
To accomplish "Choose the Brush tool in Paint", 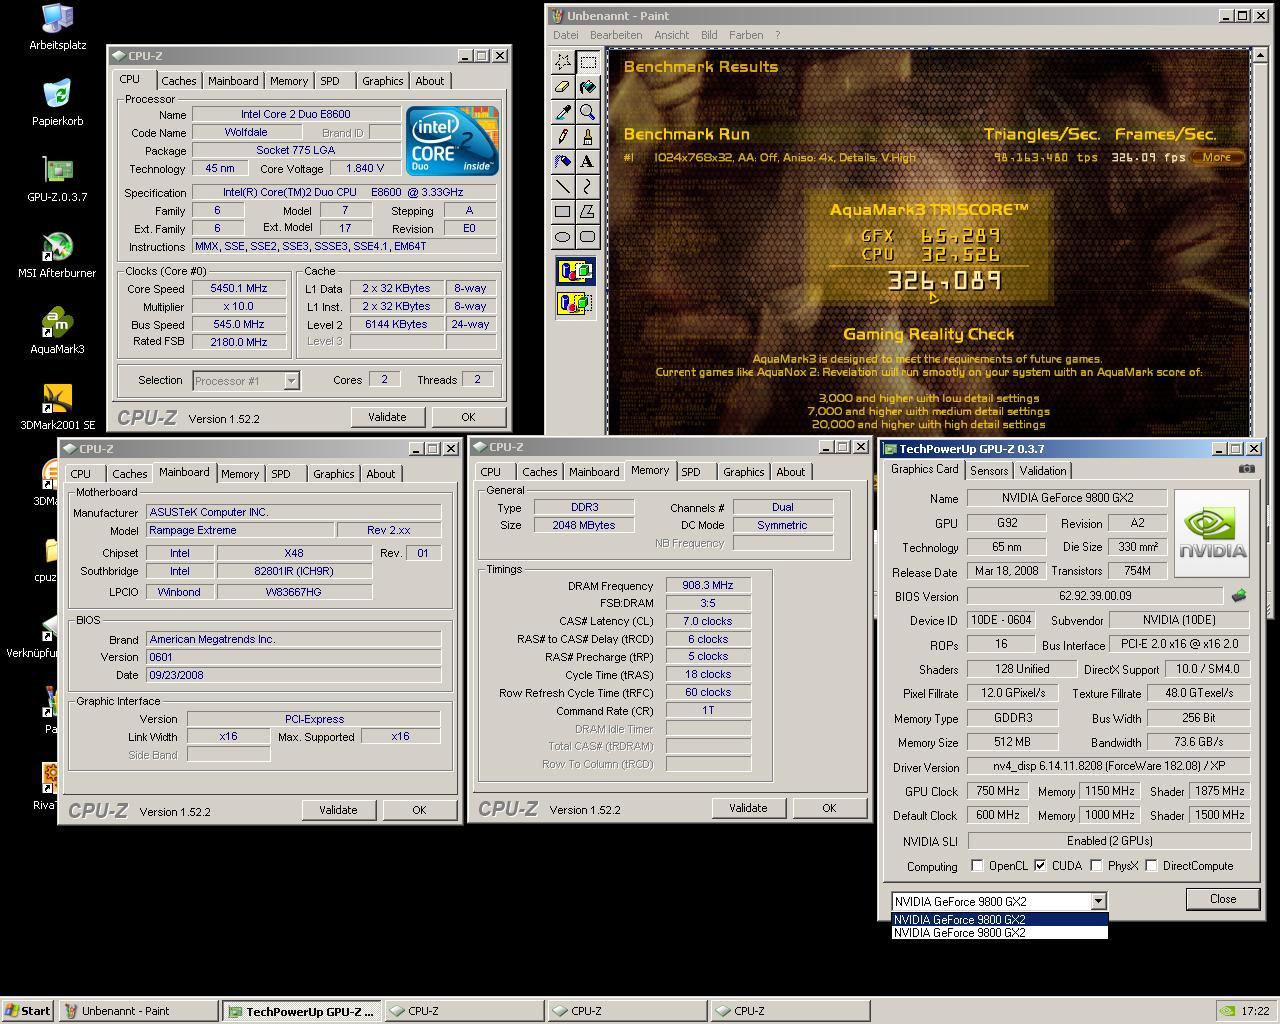I will pyautogui.click(x=588, y=137).
